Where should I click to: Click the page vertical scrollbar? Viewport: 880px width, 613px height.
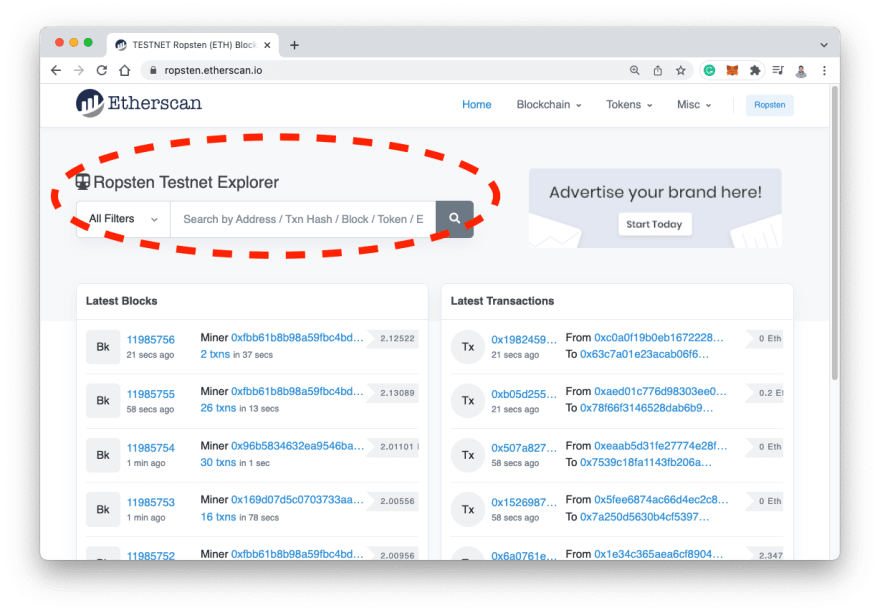[x=835, y=233]
